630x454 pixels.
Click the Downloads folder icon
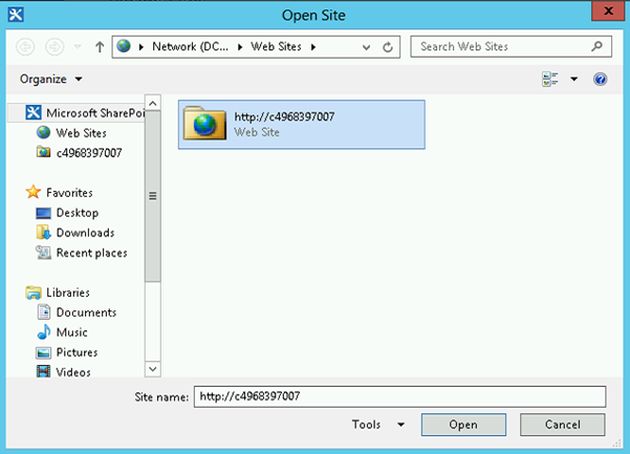(43, 232)
